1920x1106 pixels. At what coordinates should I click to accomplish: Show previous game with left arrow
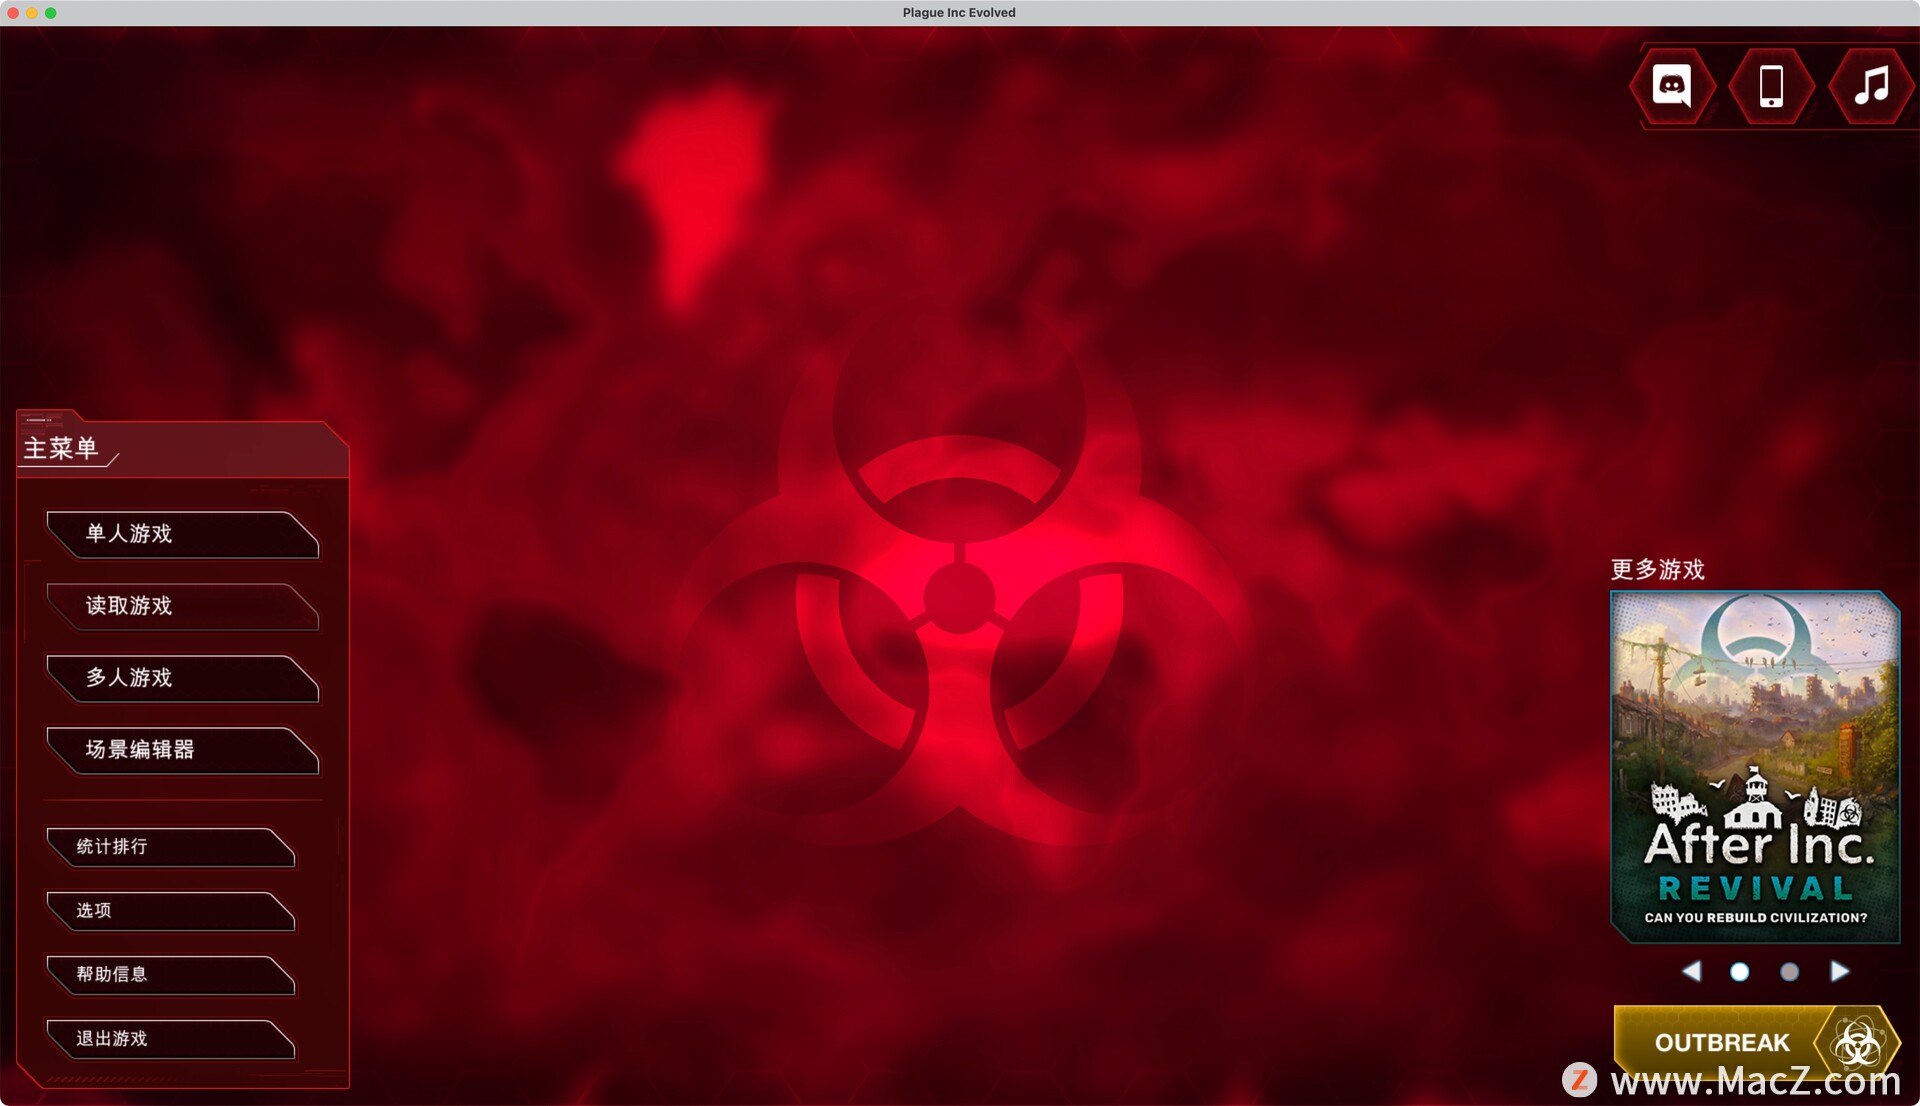(1691, 972)
